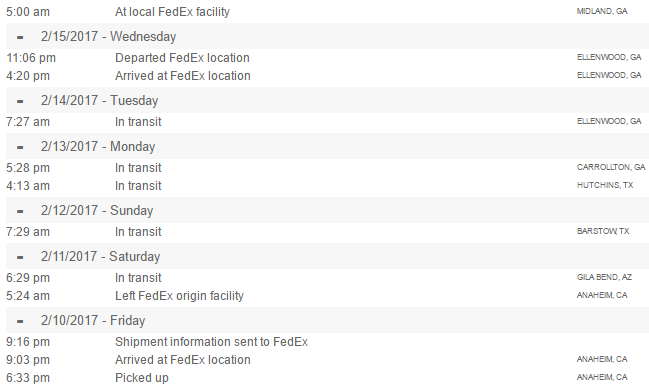Screen dimensions: 649x387
Task: Click the GILA BEND, AZ location label
Action: click(604, 277)
